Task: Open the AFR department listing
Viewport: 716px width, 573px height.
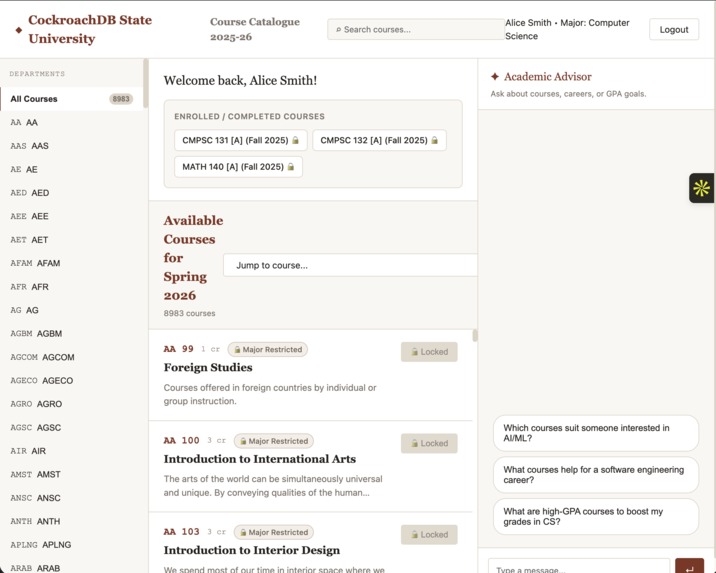Action: pos(72,287)
